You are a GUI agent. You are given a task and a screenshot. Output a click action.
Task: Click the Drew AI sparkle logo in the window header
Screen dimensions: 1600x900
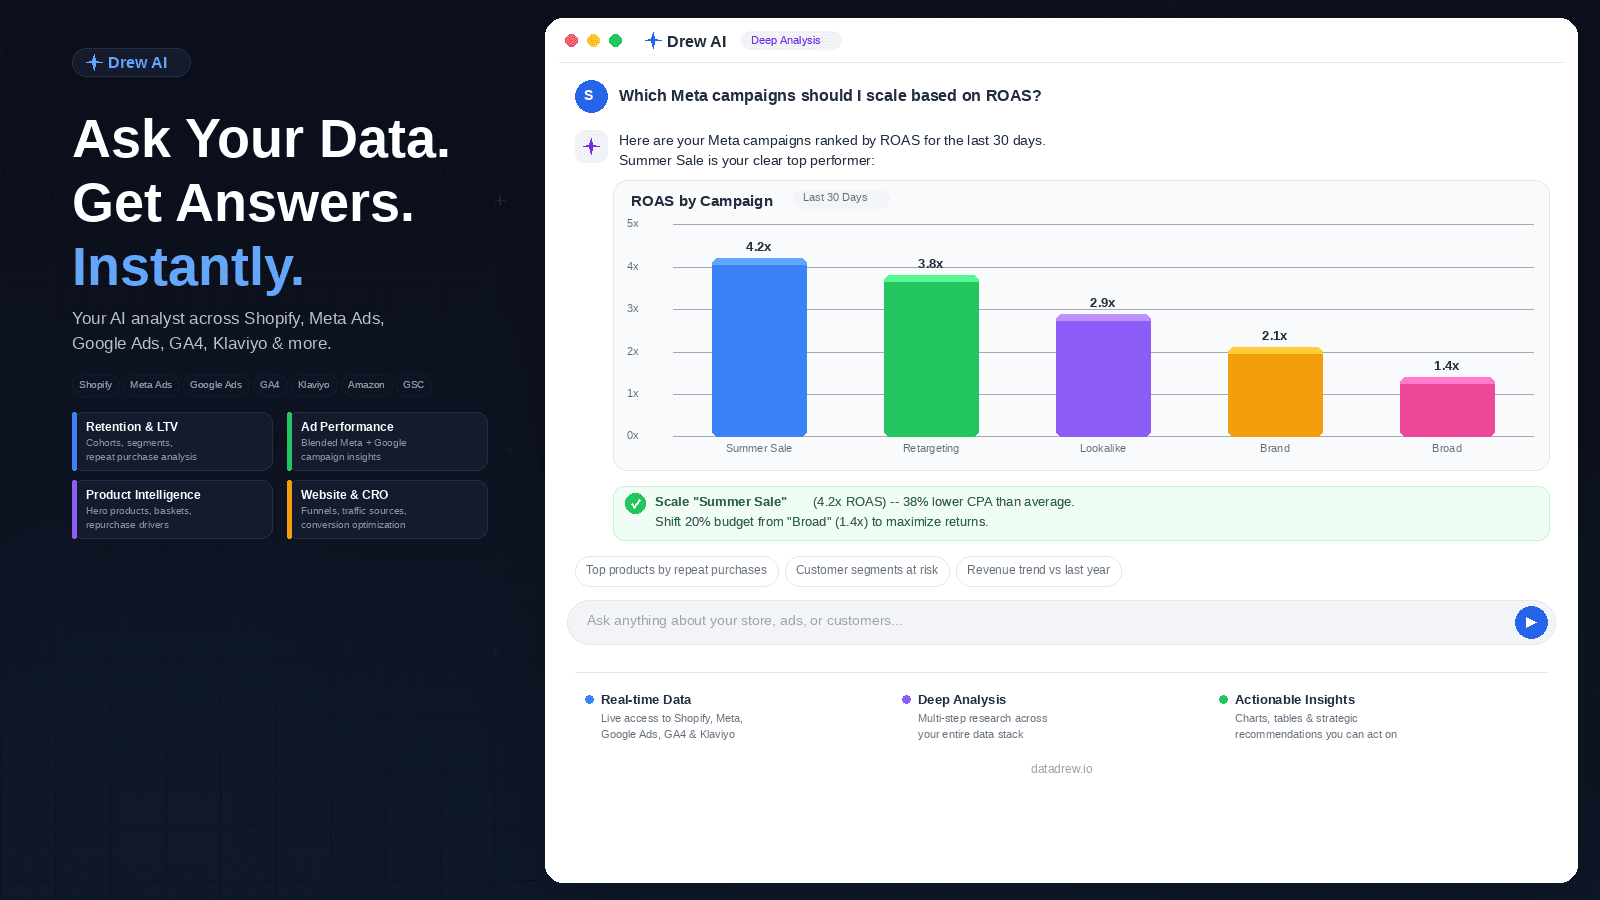tap(653, 40)
